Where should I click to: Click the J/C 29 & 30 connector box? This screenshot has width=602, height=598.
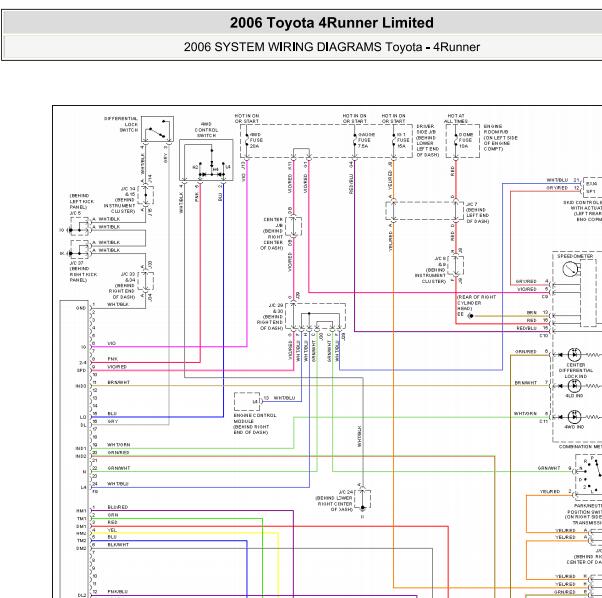tap(315, 316)
